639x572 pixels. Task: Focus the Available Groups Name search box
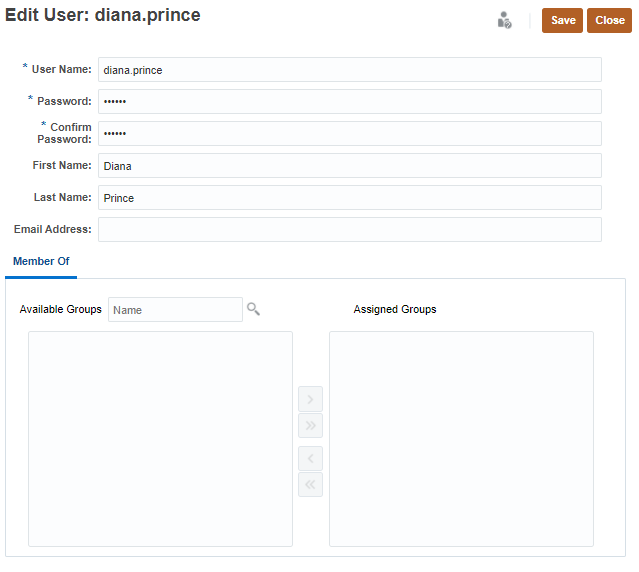[x=175, y=310]
